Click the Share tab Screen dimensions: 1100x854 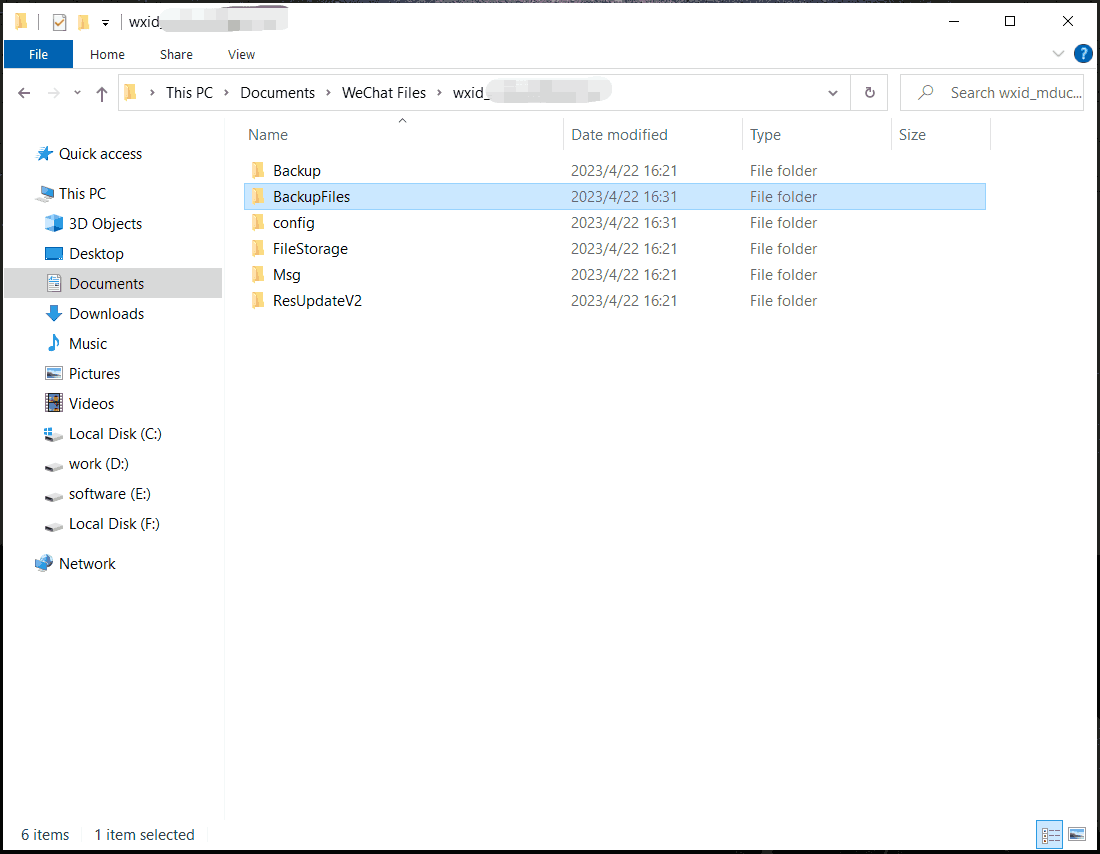point(176,54)
